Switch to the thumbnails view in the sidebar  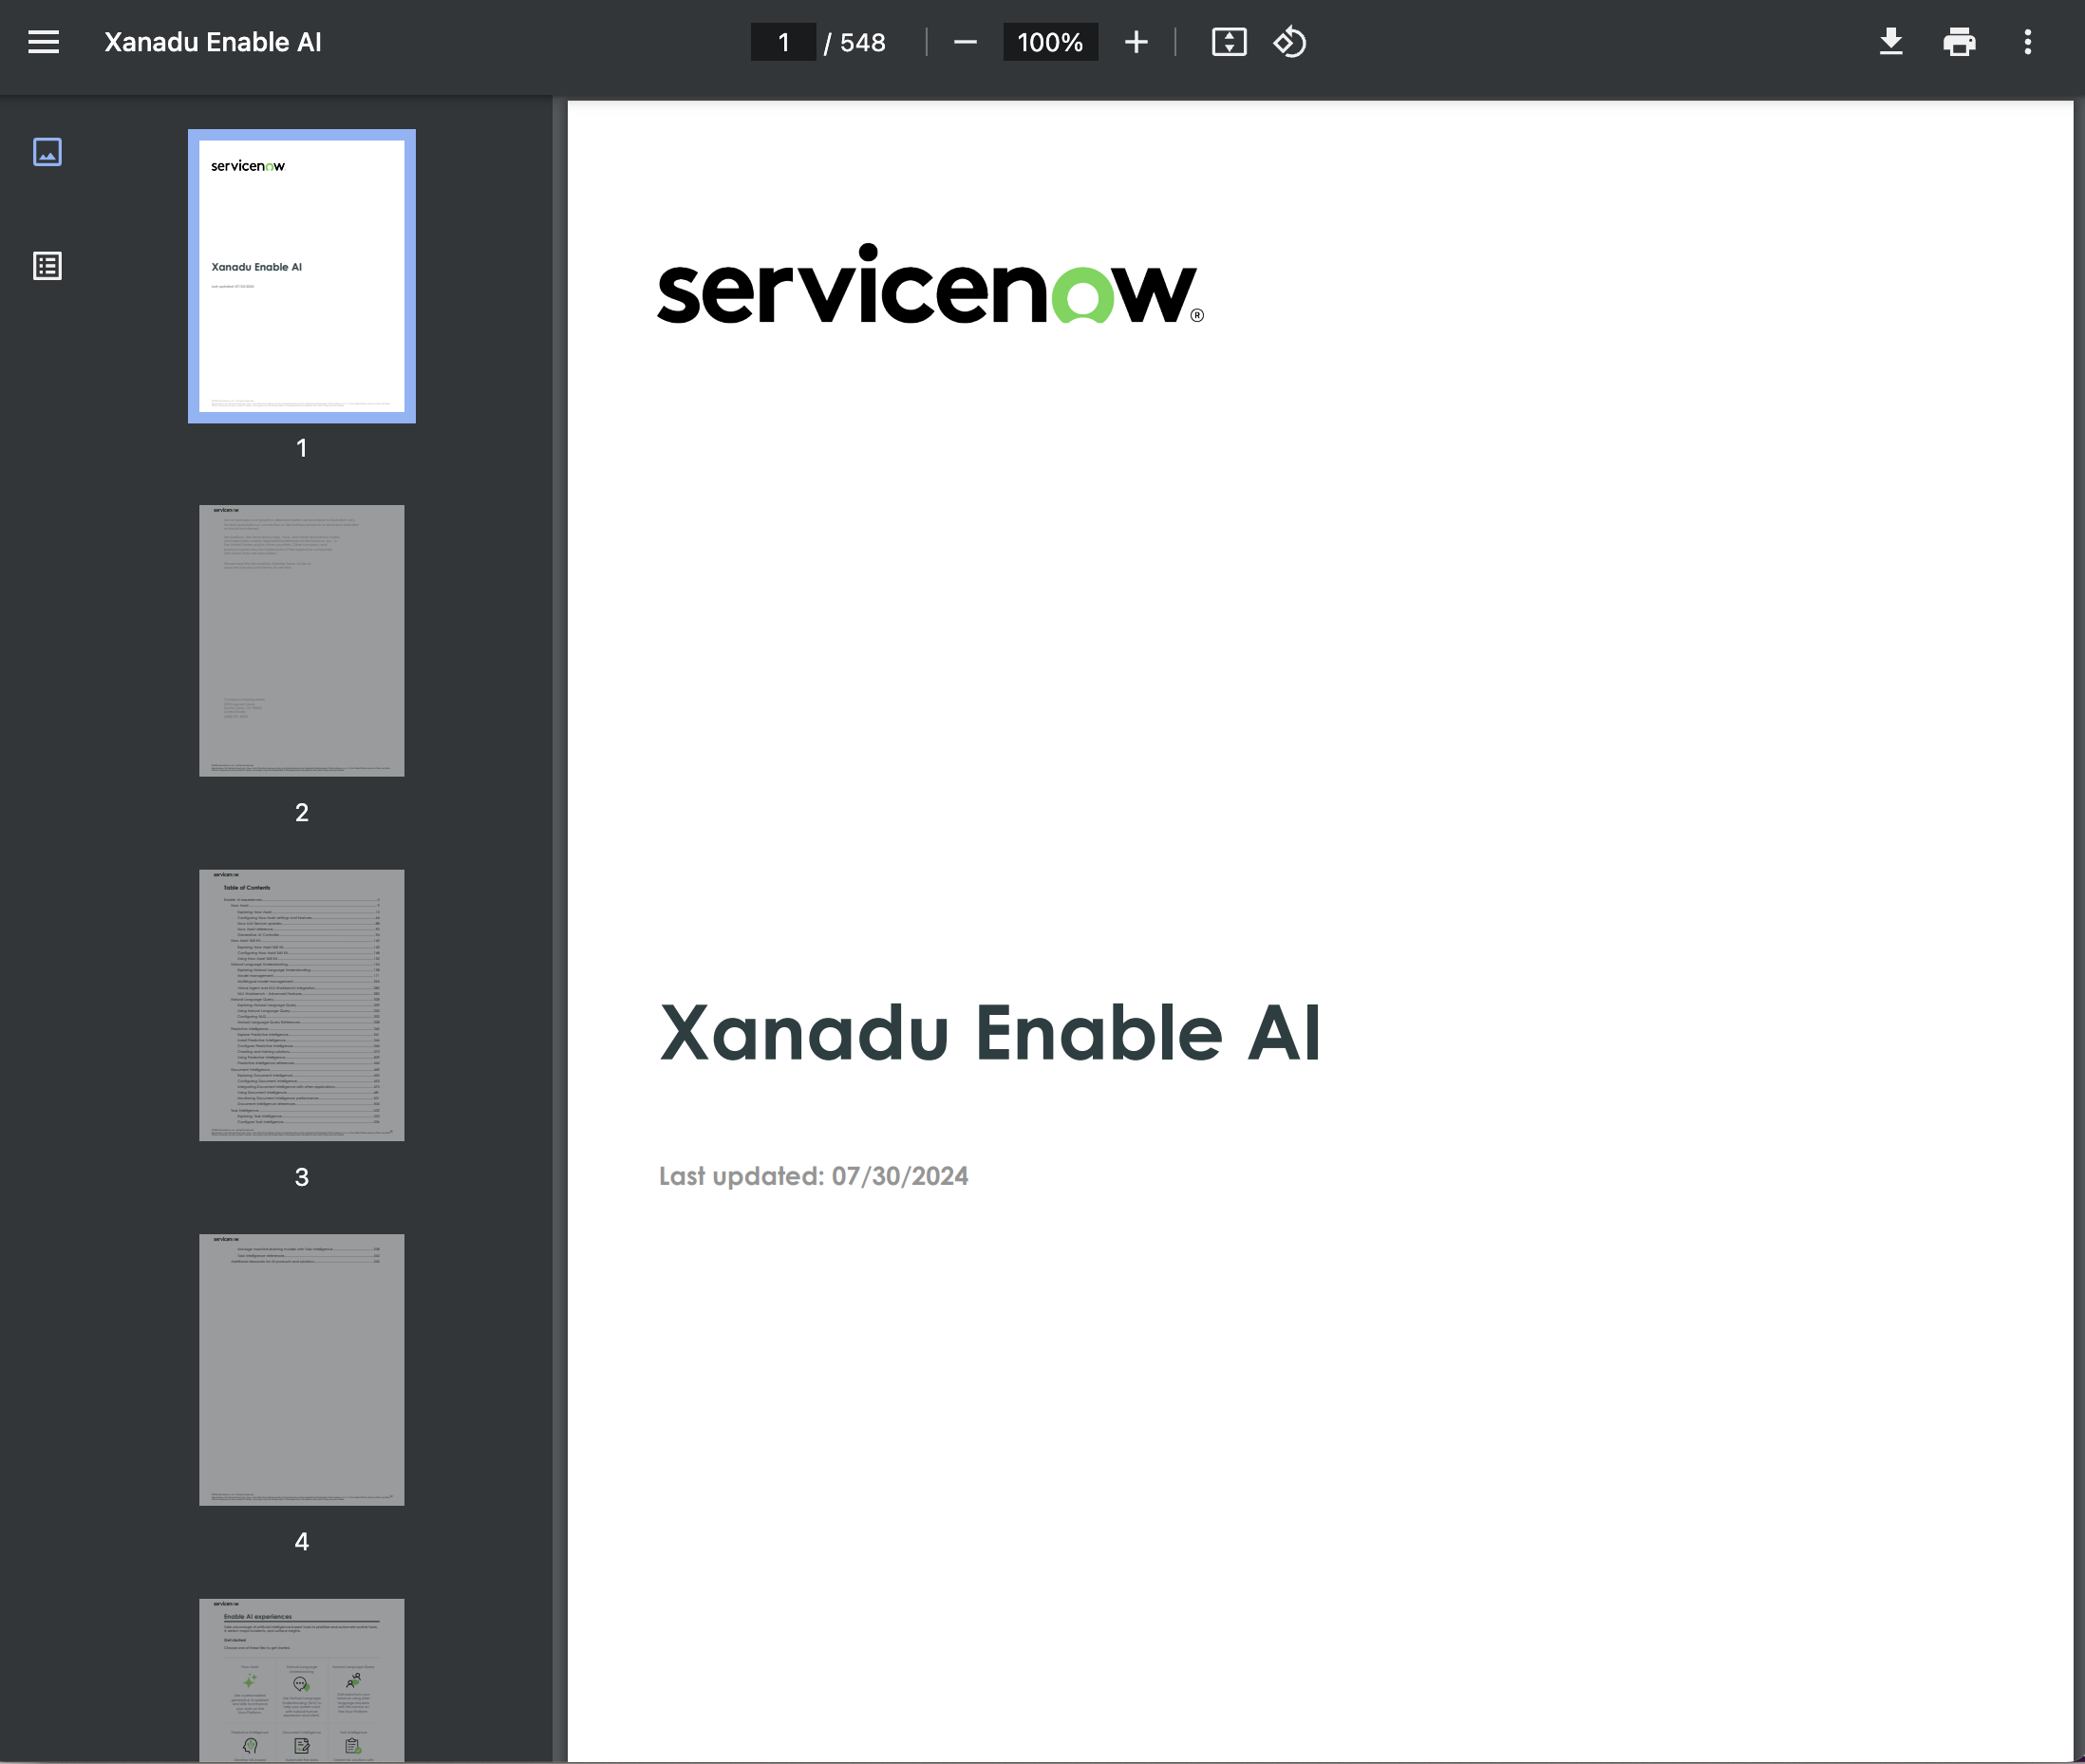pyautogui.click(x=47, y=152)
